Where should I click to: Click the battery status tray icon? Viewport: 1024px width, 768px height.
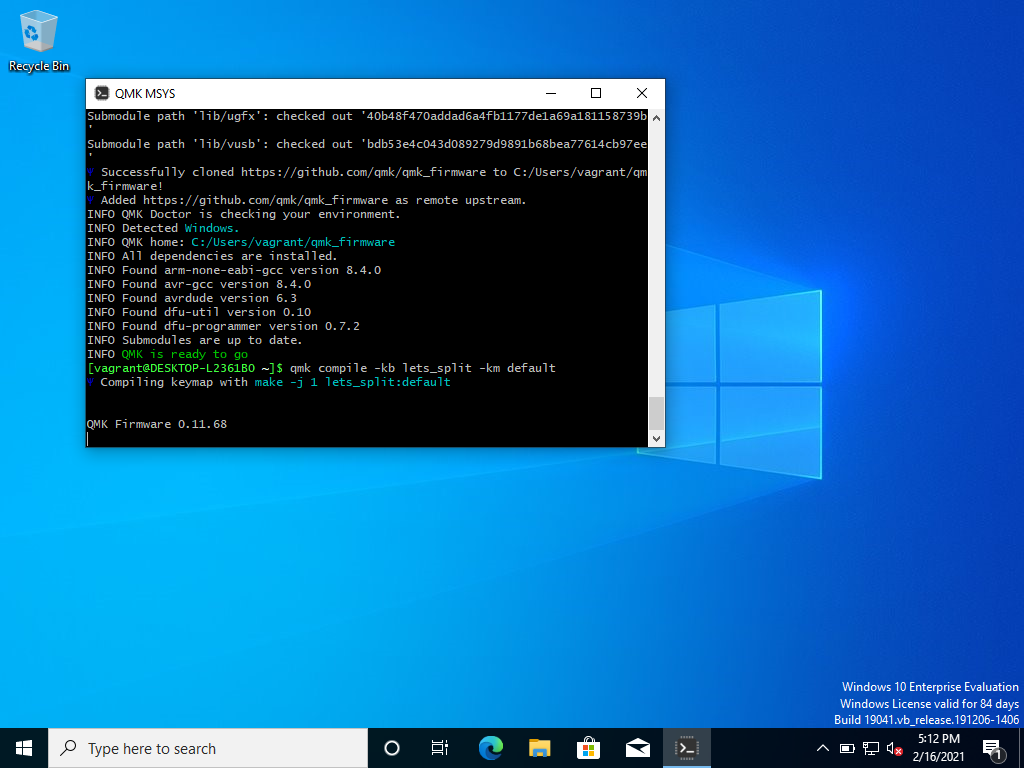[x=847, y=748]
